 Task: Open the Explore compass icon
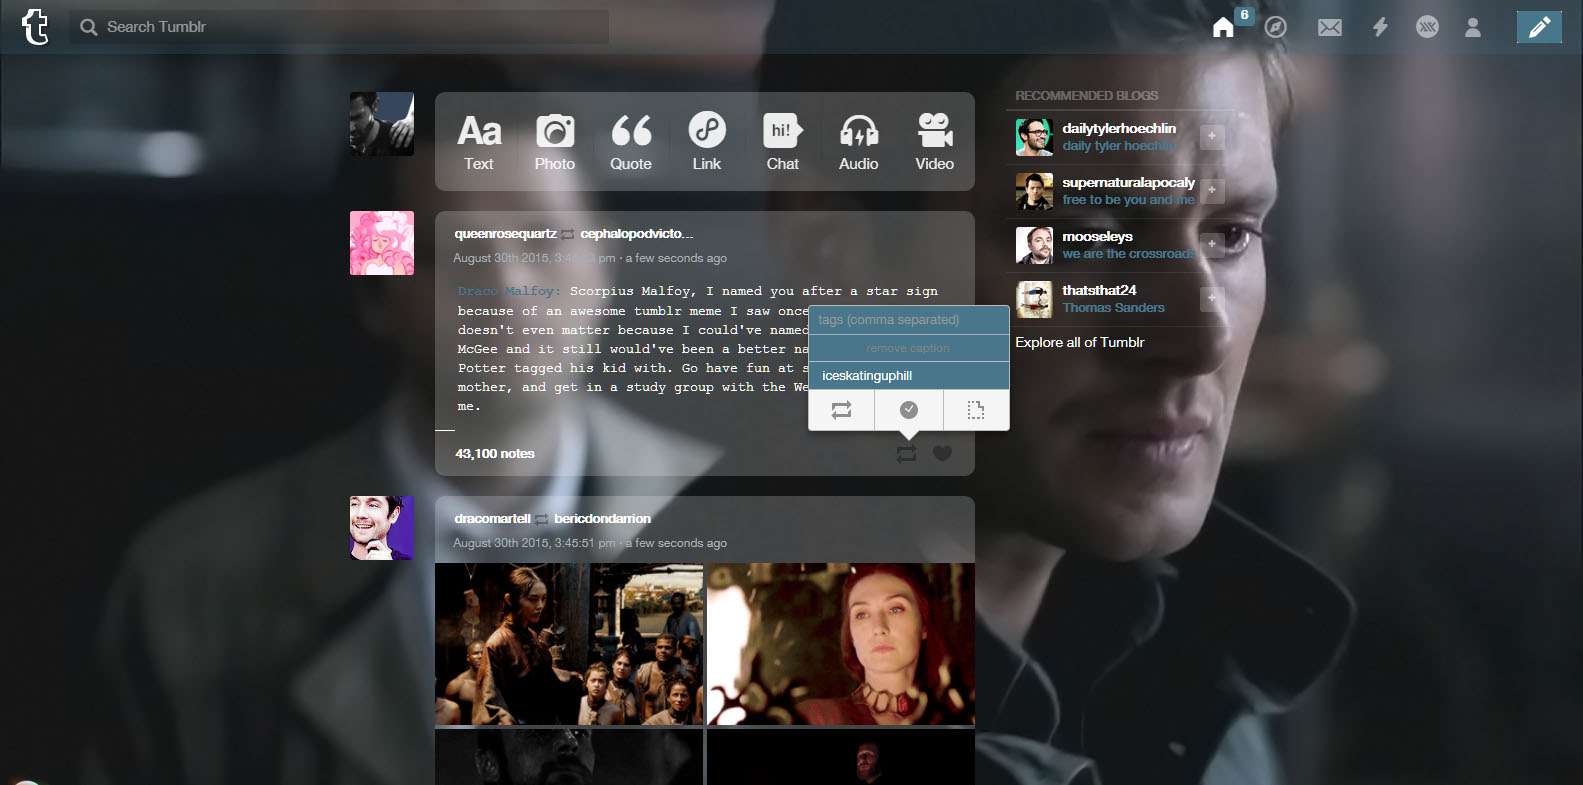pos(1276,27)
